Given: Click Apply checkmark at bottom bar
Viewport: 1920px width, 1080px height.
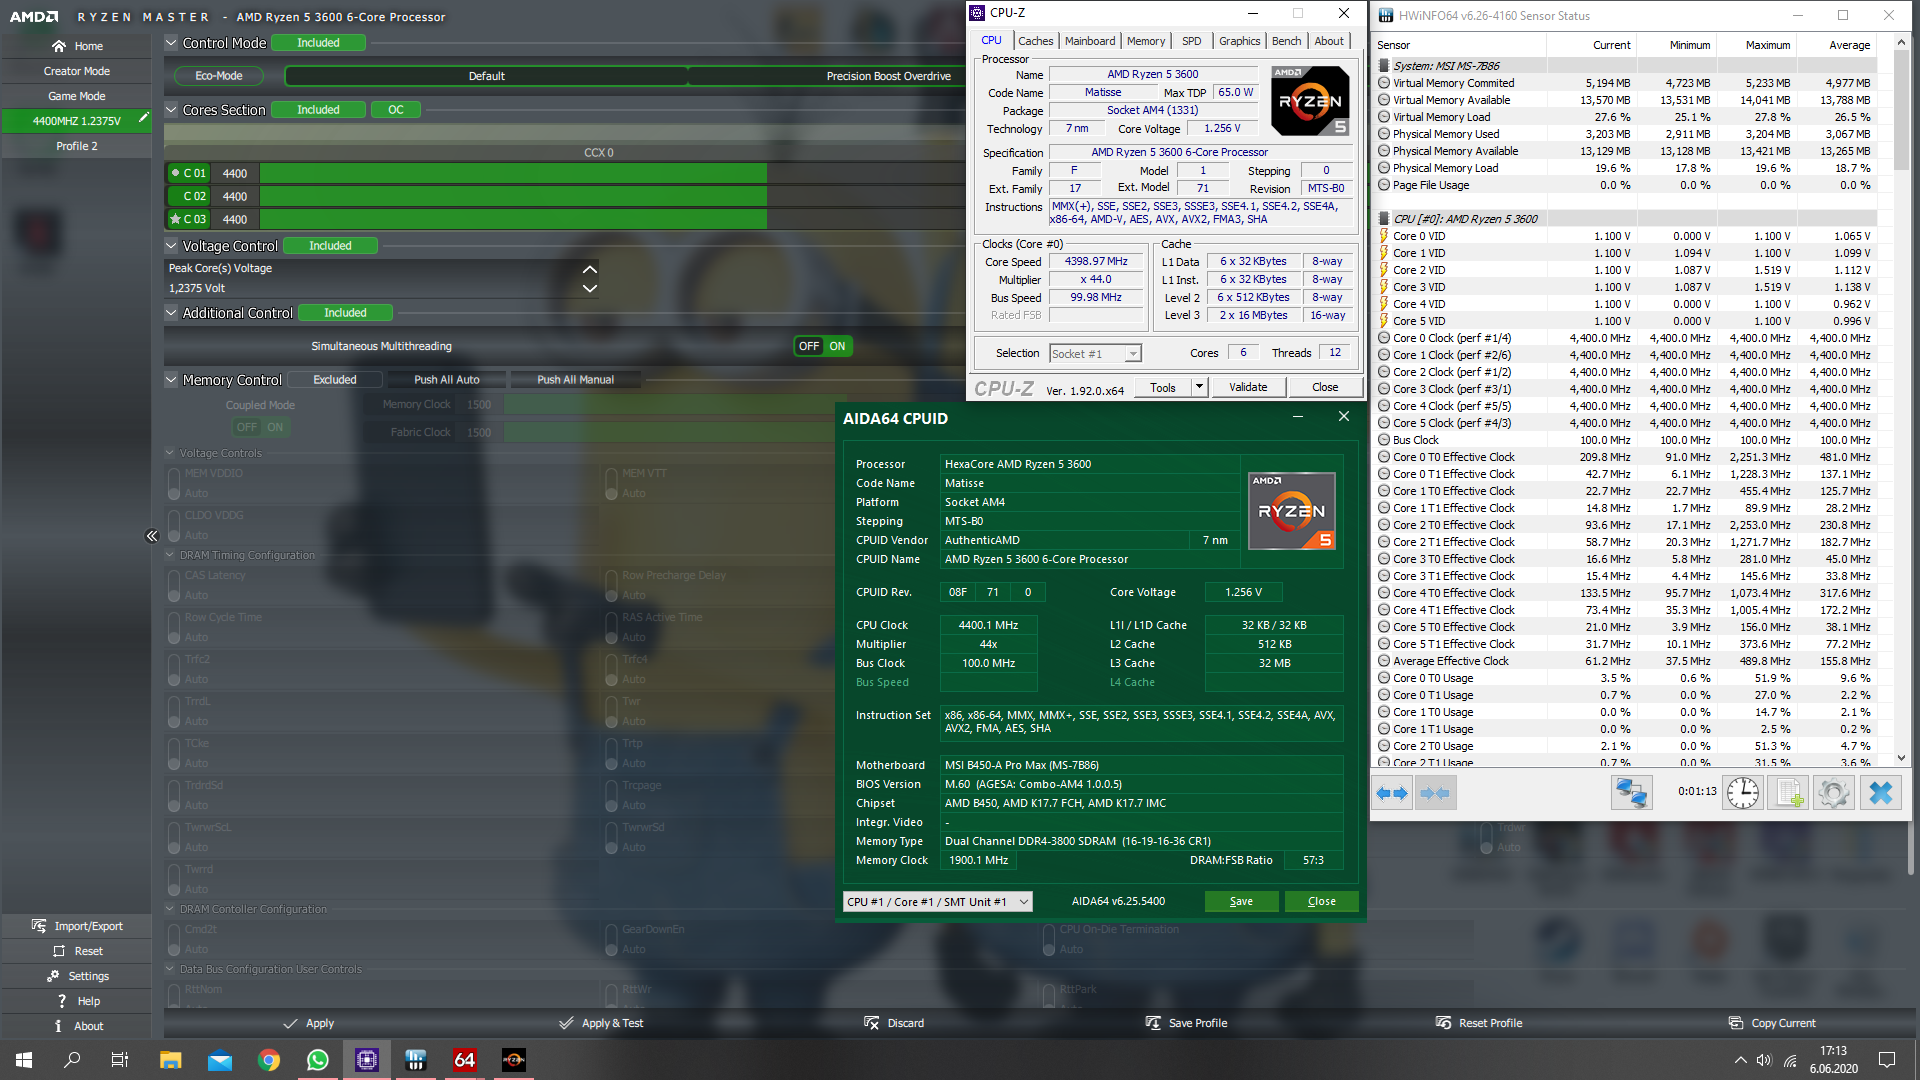Looking at the screenshot, I should click(308, 1023).
